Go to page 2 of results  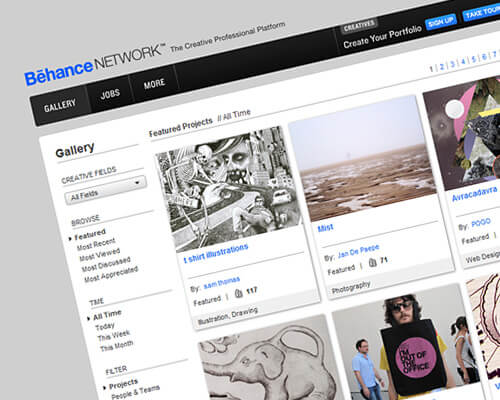point(442,67)
